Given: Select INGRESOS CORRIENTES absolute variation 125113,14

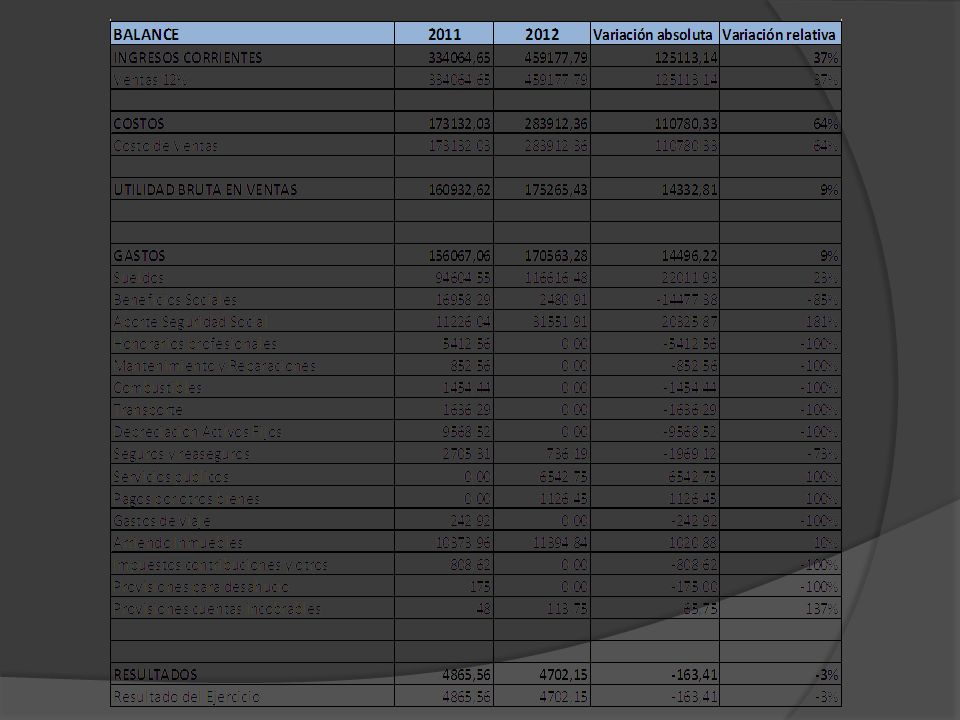Looking at the screenshot, I should pos(686,58).
